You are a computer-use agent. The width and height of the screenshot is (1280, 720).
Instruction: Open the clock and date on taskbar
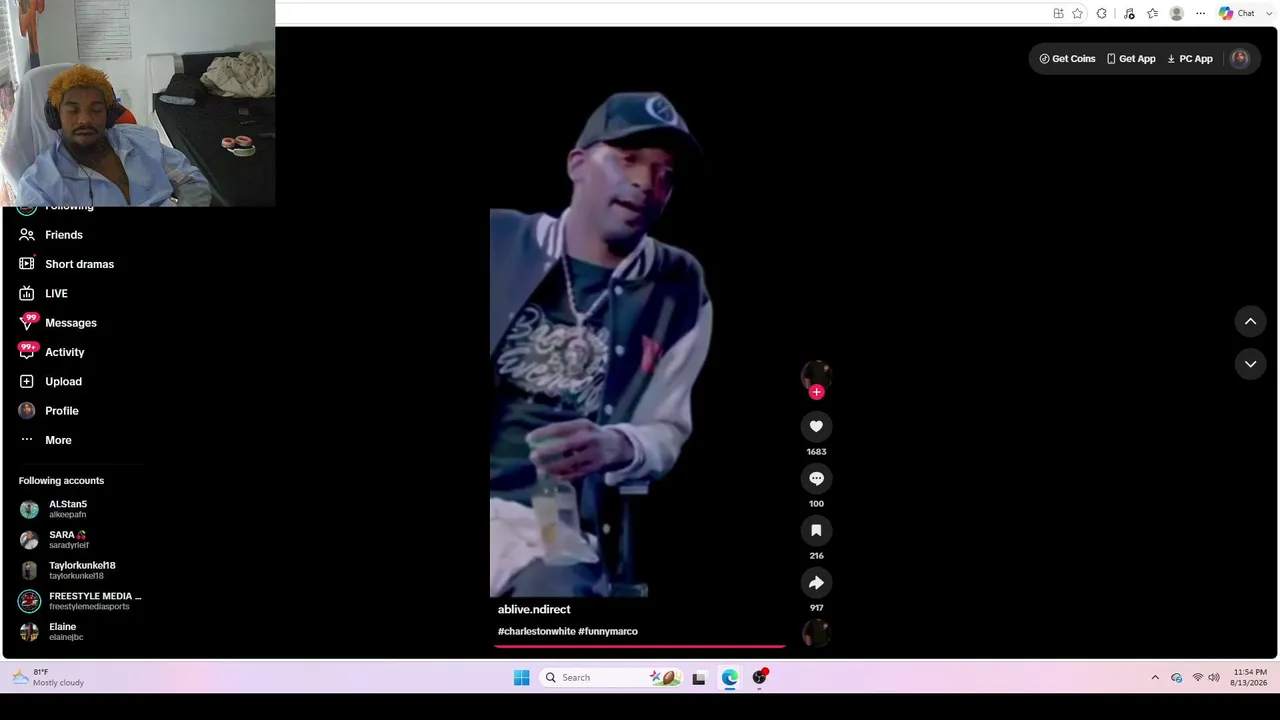click(x=1250, y=677)
